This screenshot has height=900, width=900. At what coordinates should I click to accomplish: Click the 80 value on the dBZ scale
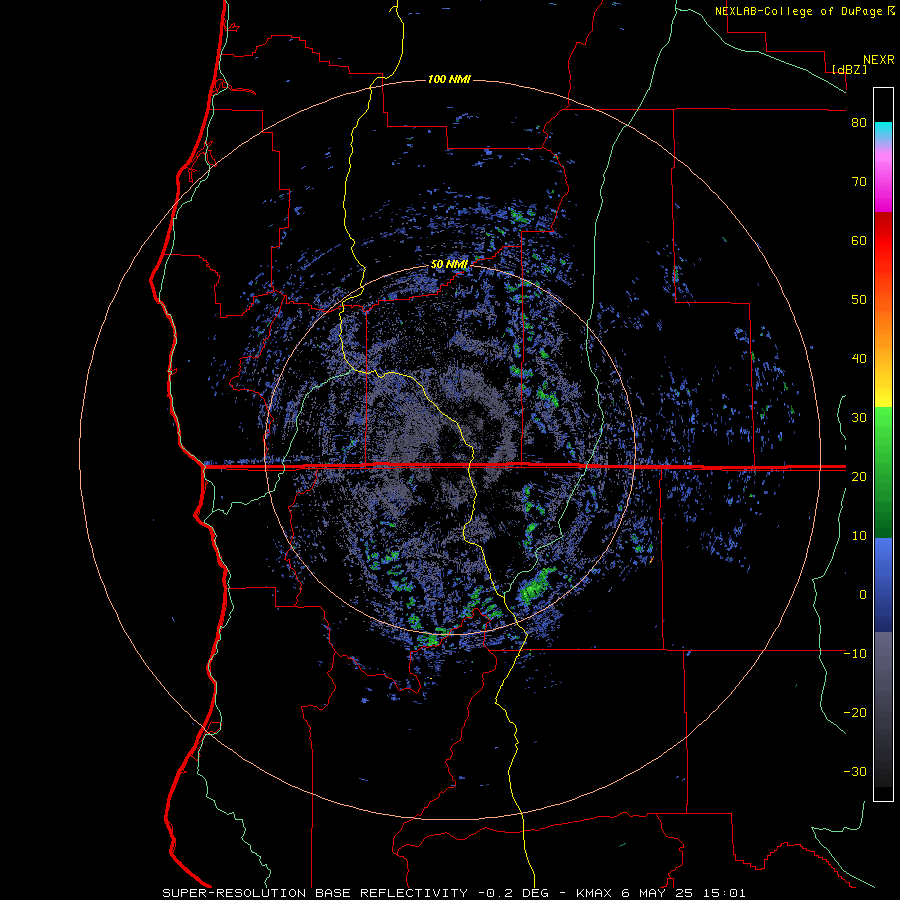pos(859,123)
